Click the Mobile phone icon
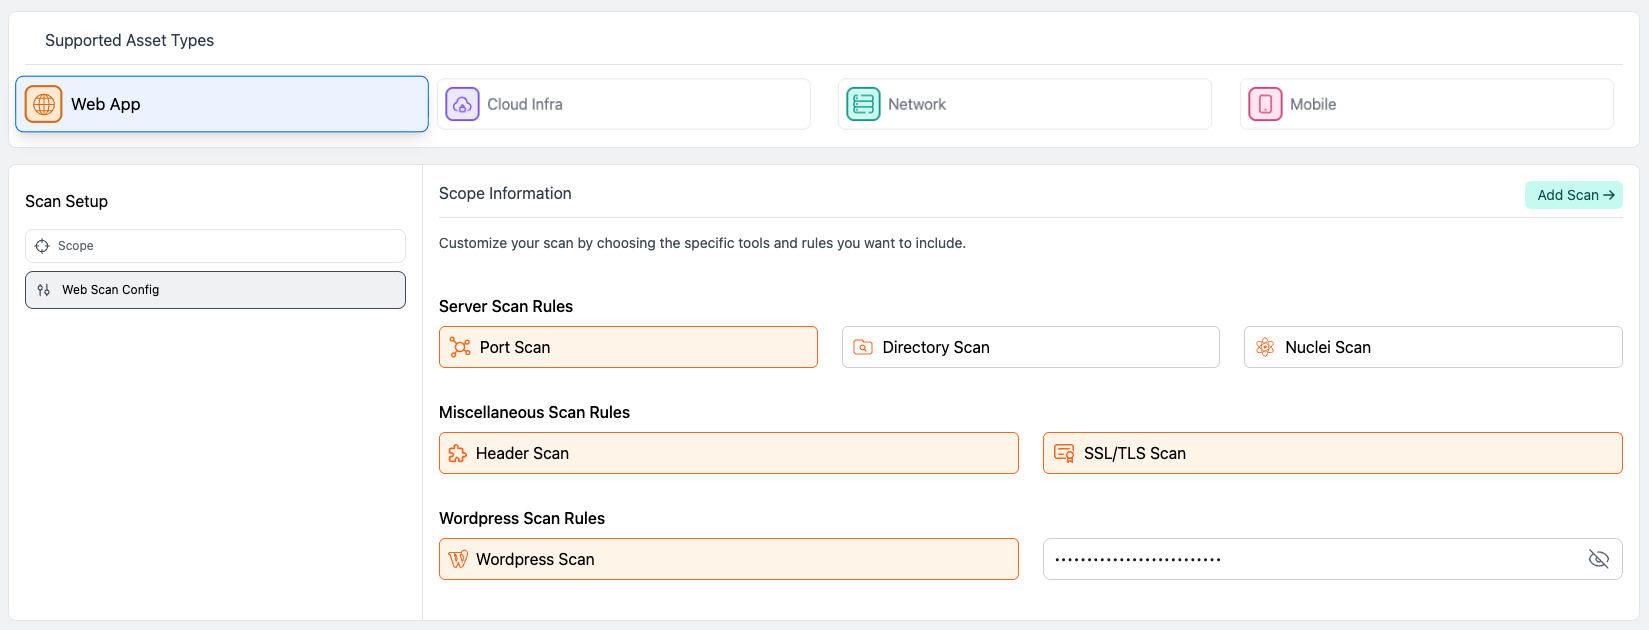Screen dimensions: 1649x630 (x=1265, y=104)
